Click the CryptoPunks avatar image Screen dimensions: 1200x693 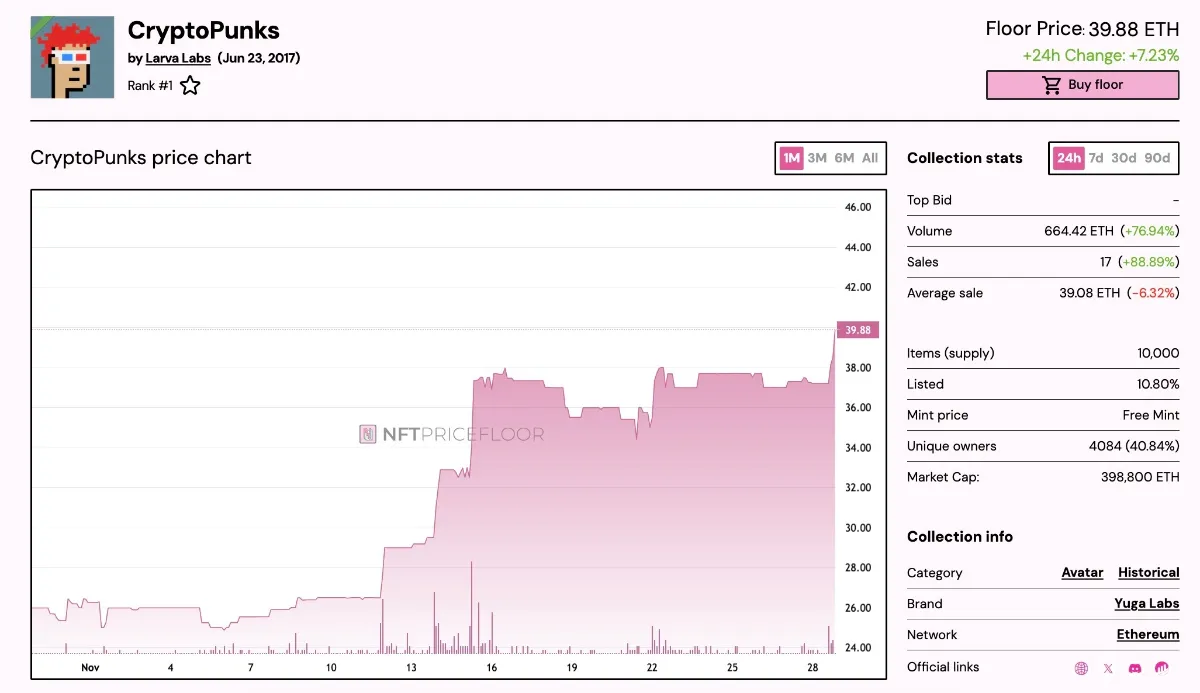(x=72, y=57)
